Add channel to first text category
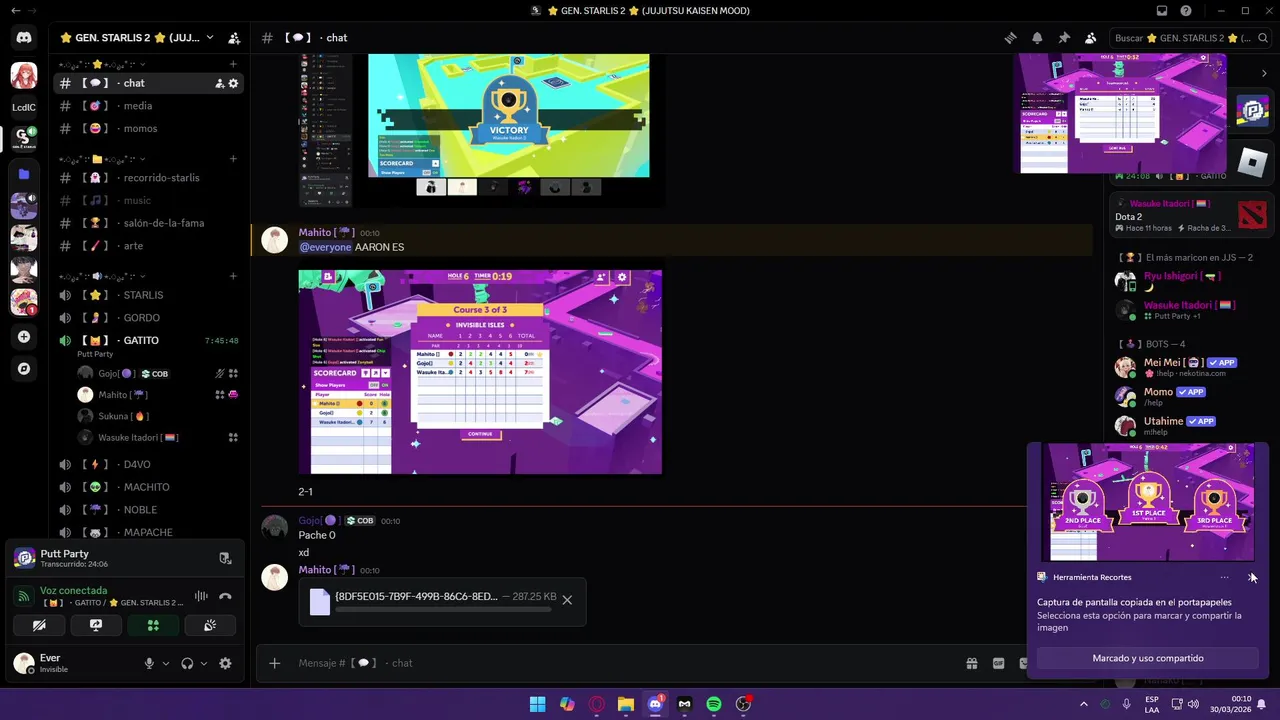The width and height of the screenshot is (1280, 720). (x=233, y=64)
